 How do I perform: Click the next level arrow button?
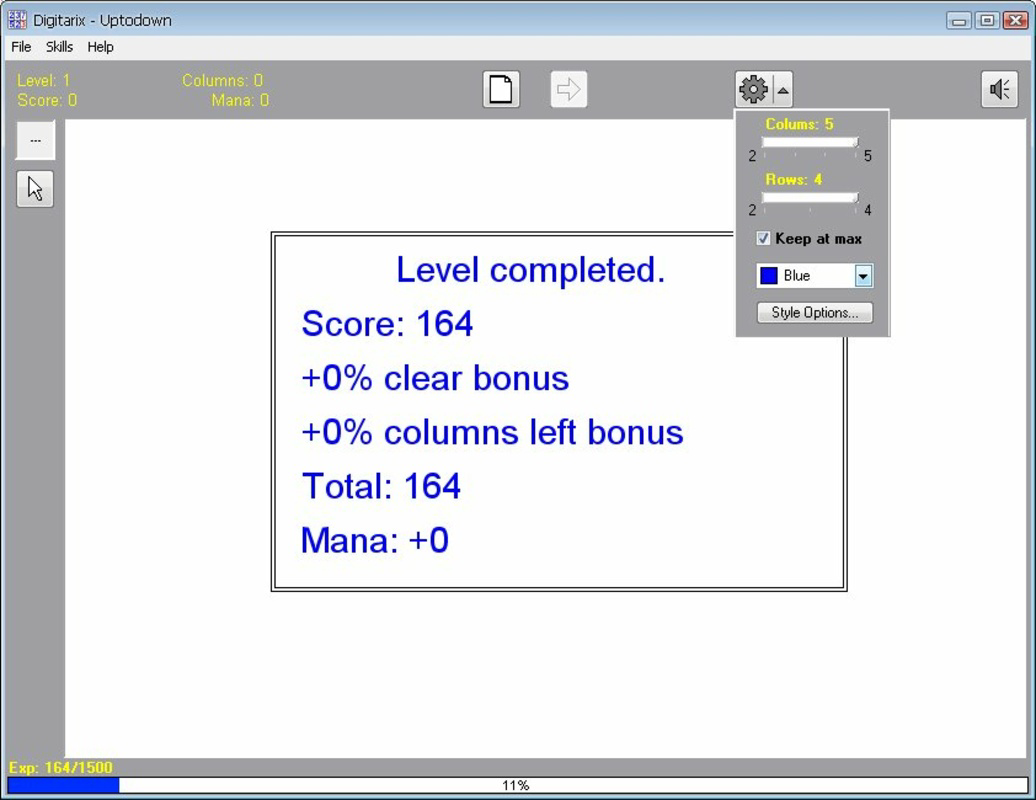tap(569, 89)
